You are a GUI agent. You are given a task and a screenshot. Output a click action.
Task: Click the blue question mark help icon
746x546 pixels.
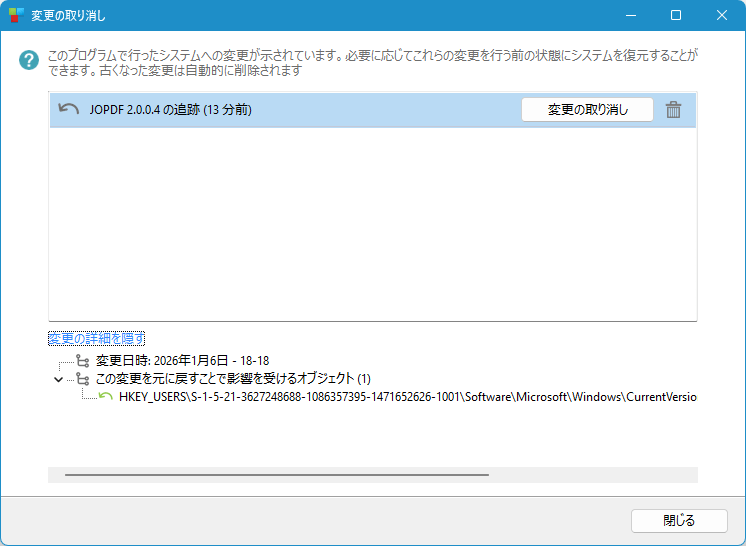[x=27, y=60]
